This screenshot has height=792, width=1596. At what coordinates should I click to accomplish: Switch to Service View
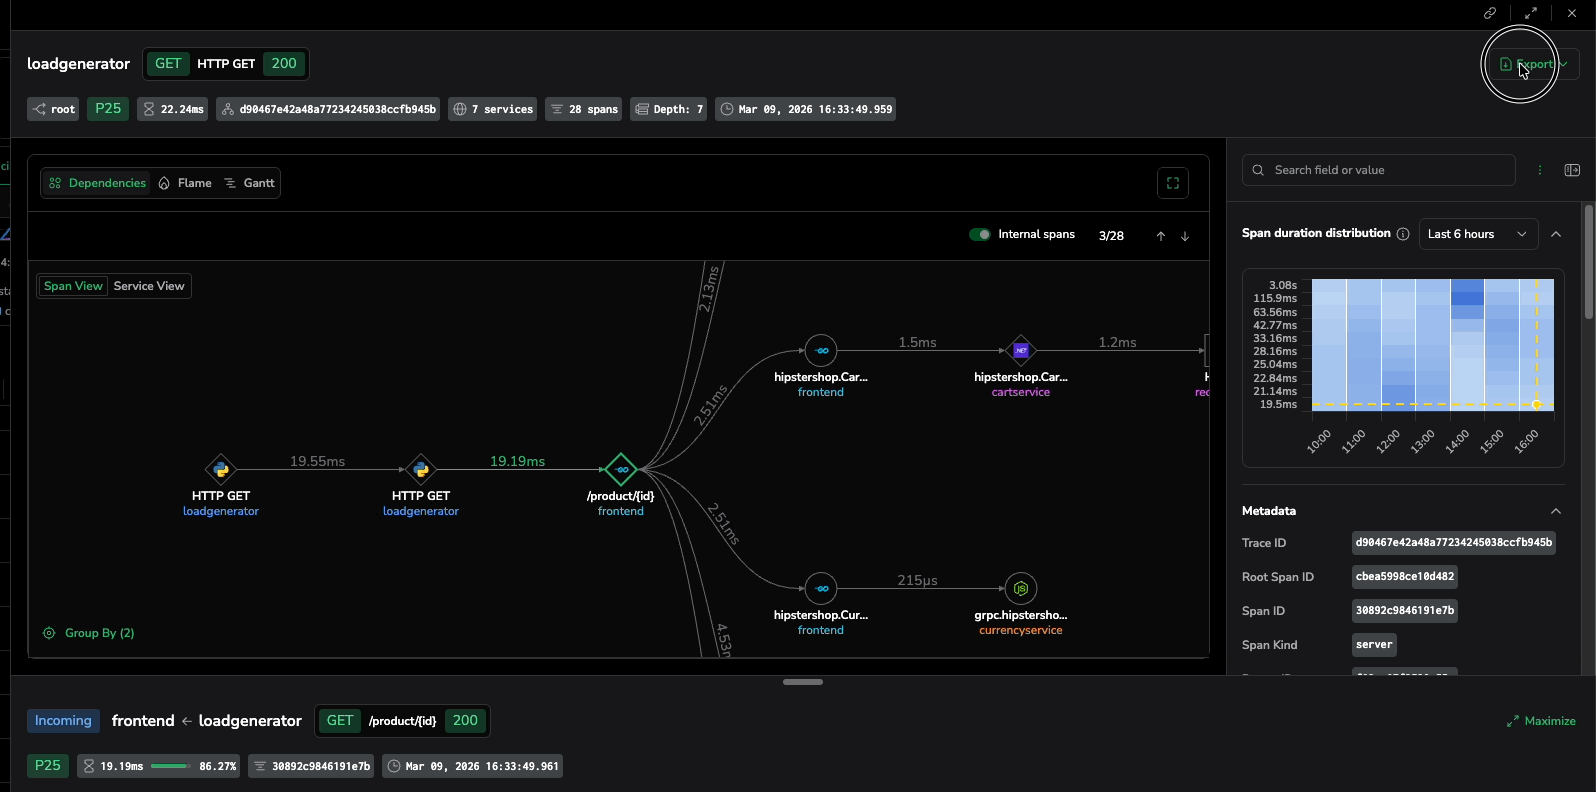coord(149,286)
